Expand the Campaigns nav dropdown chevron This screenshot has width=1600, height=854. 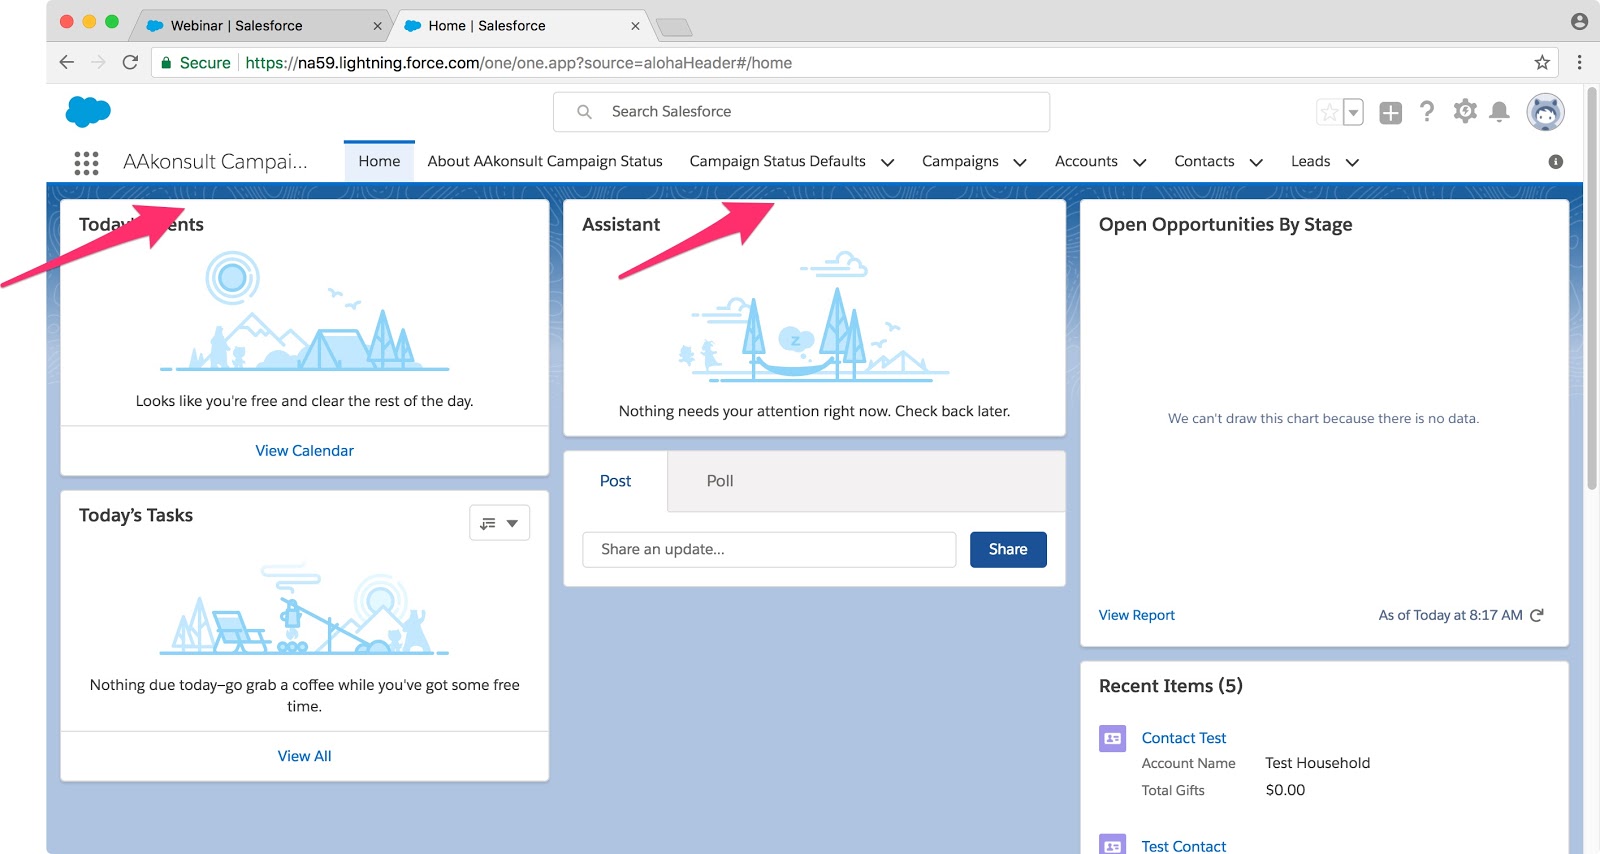tap(1020, 163)
